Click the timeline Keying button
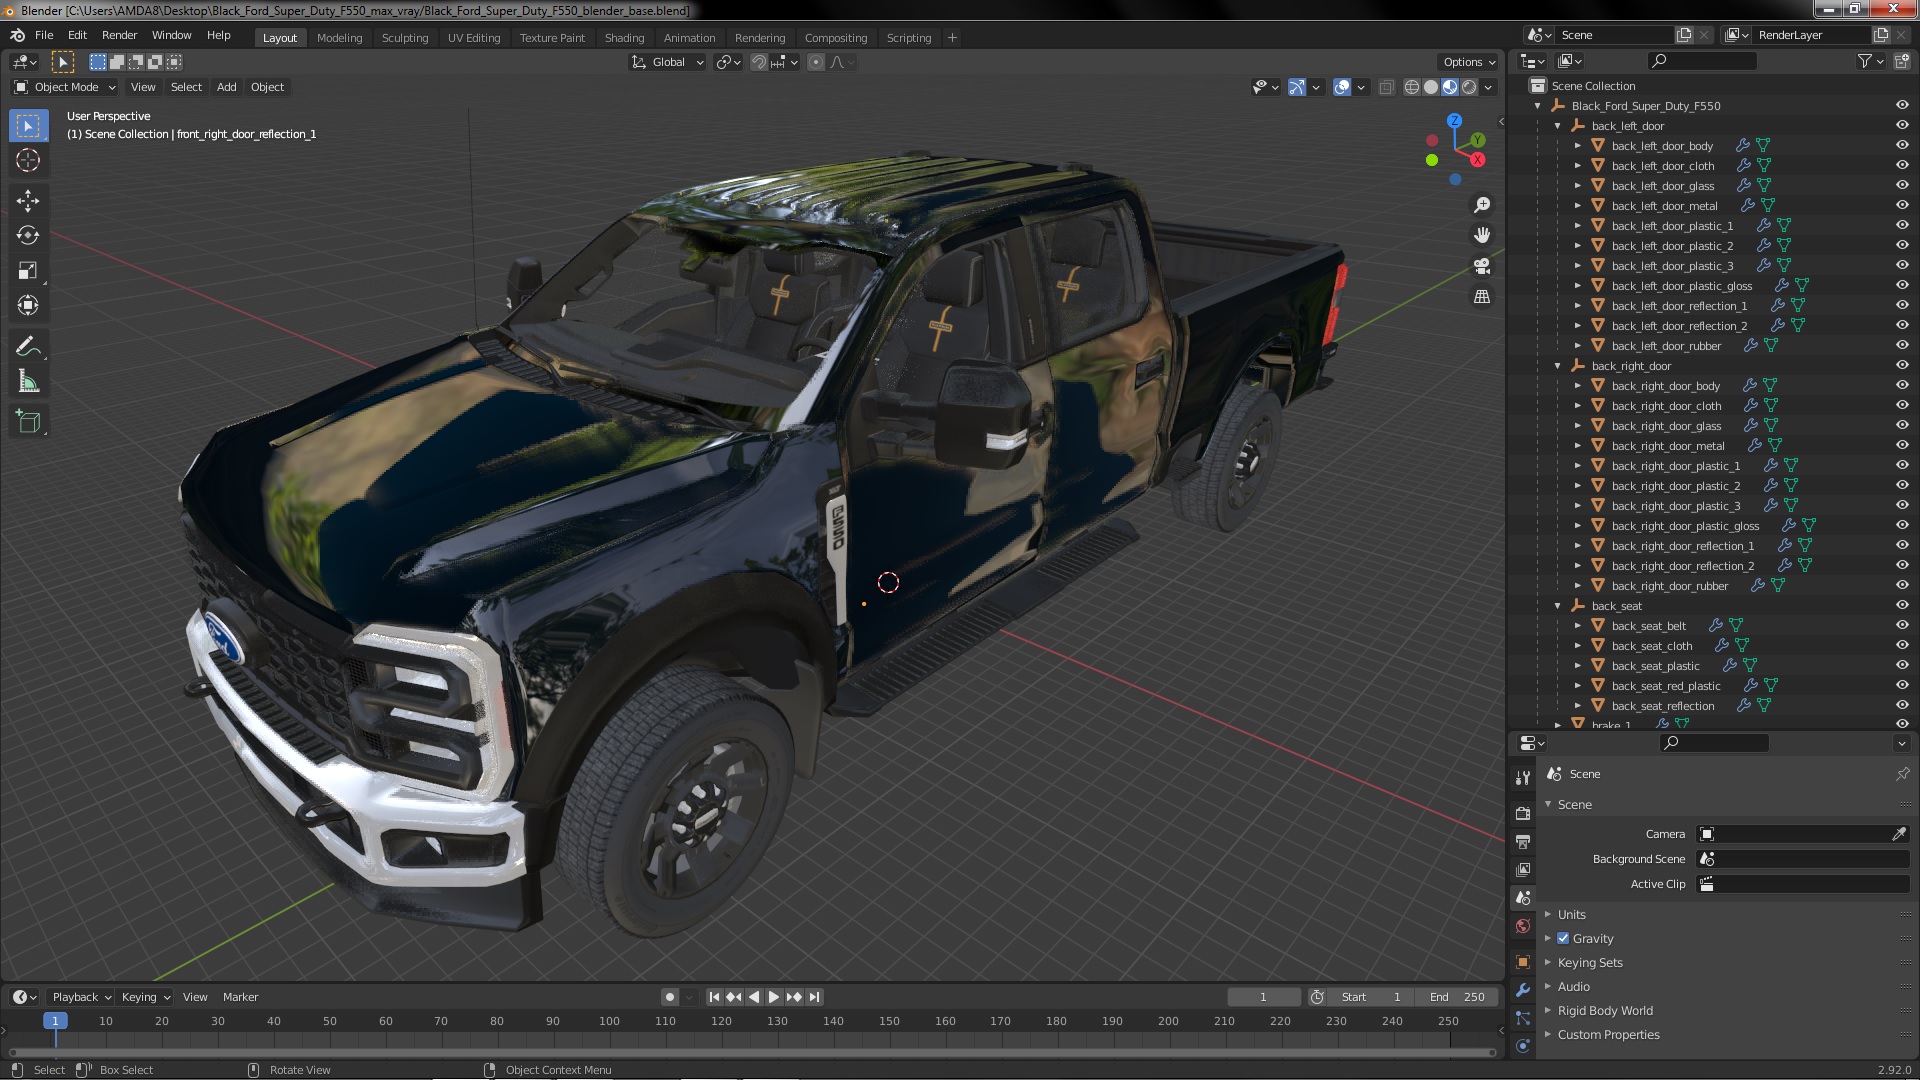 pyautogui.click(x=145, y=997)
